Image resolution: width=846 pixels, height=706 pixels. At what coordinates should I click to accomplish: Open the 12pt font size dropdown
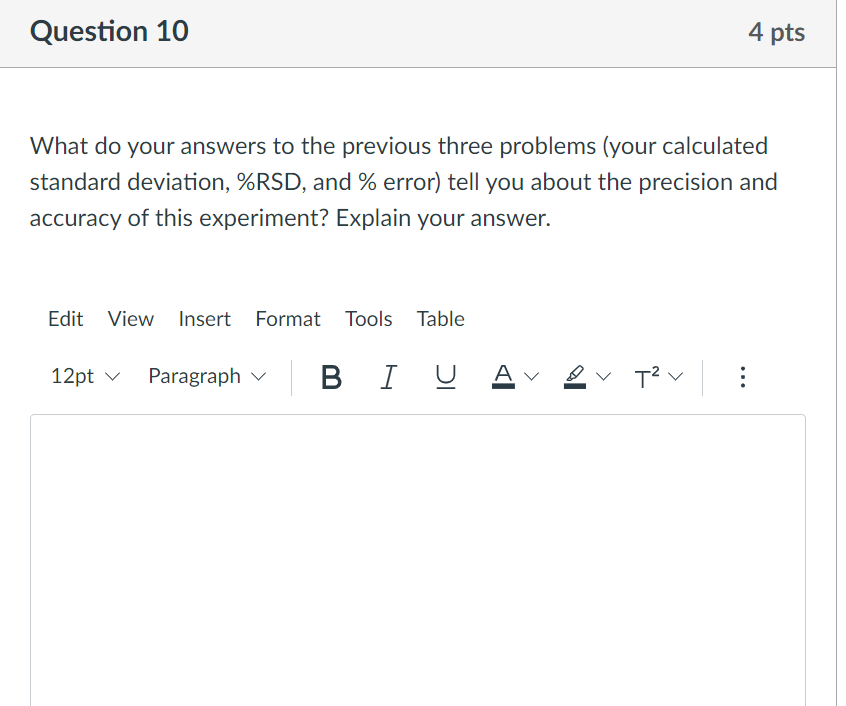coord(85,376)
